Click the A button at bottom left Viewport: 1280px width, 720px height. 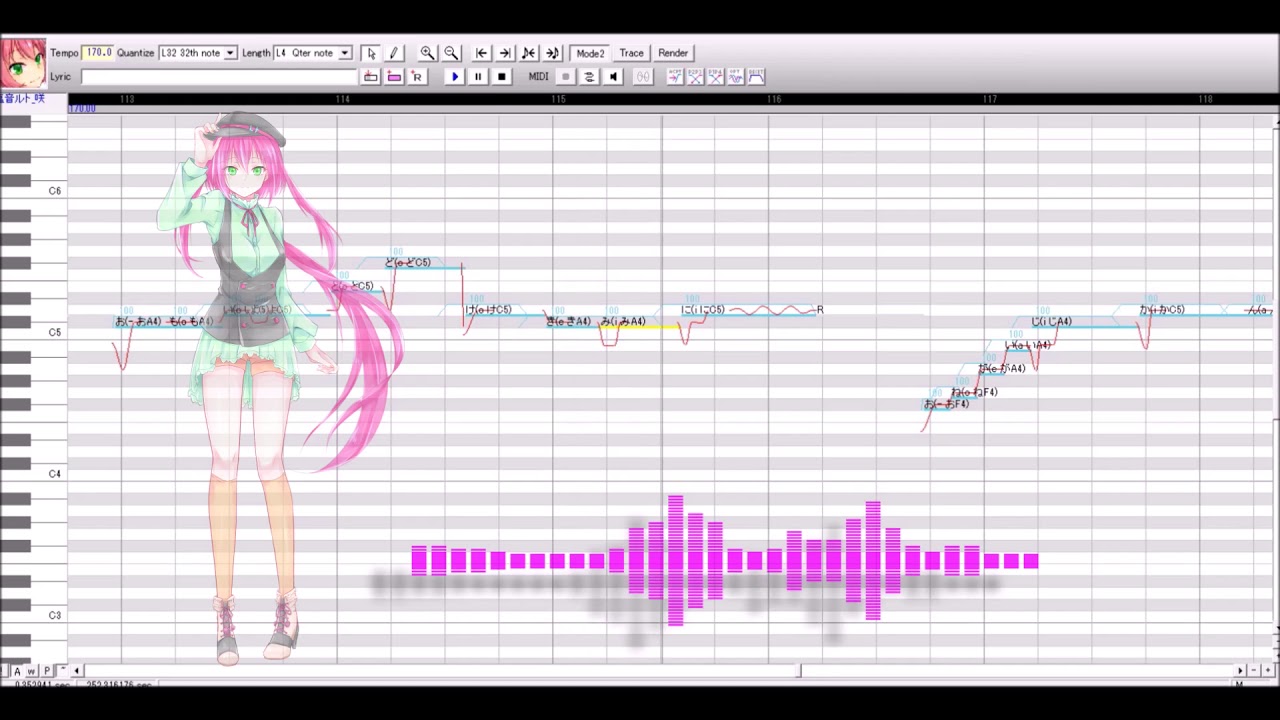(17, 671)
